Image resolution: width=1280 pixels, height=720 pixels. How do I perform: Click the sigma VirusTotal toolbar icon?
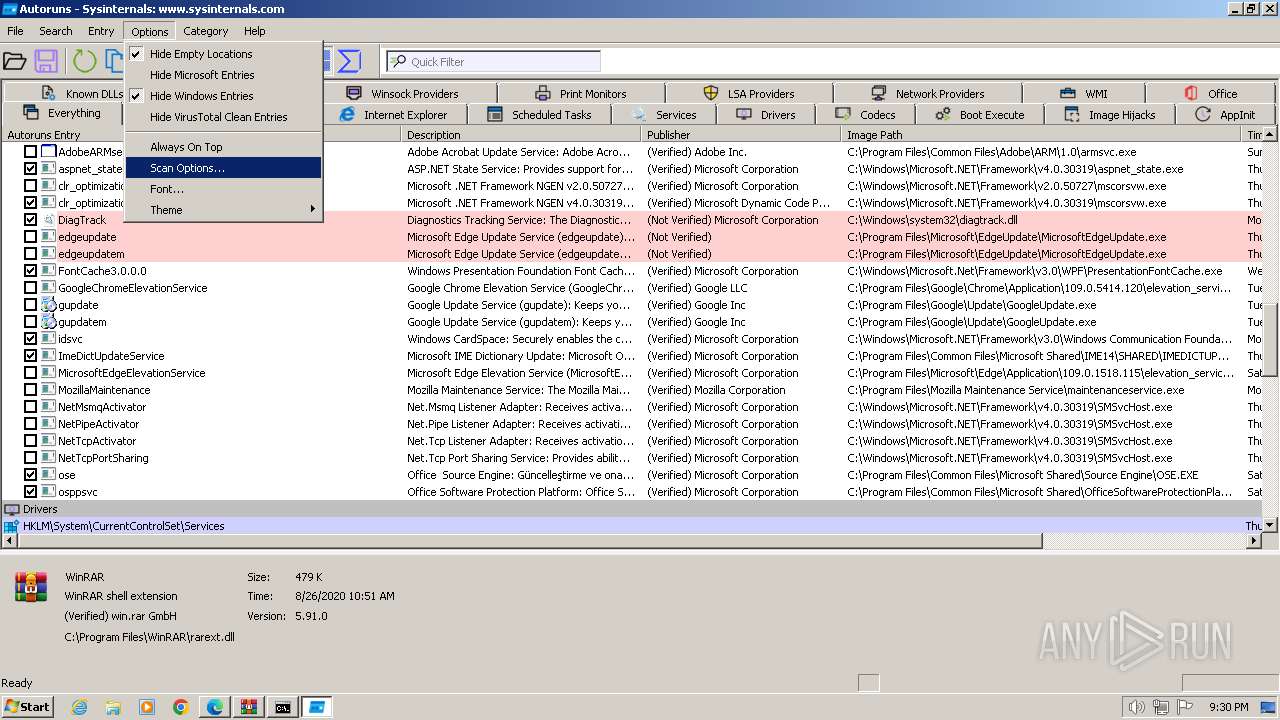(349, 61)
